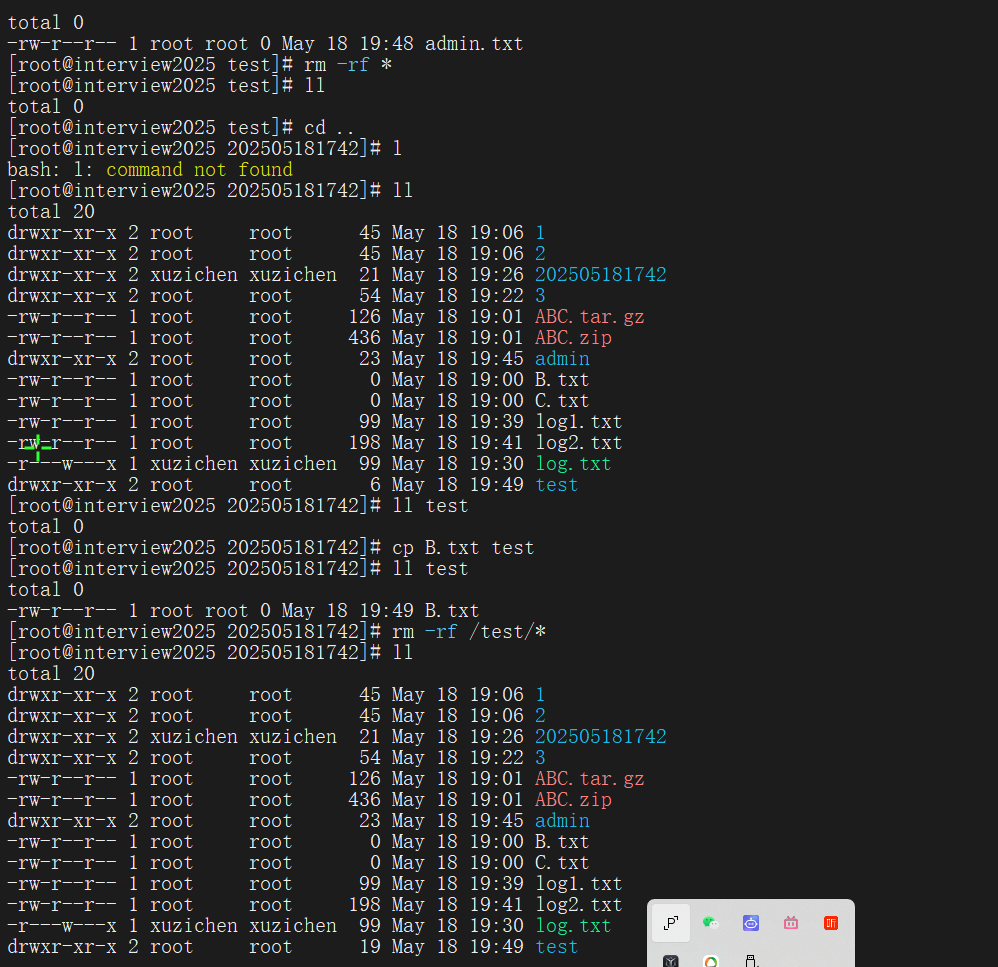
Task: Click directory 3 in the first listing
Action: 540,296
